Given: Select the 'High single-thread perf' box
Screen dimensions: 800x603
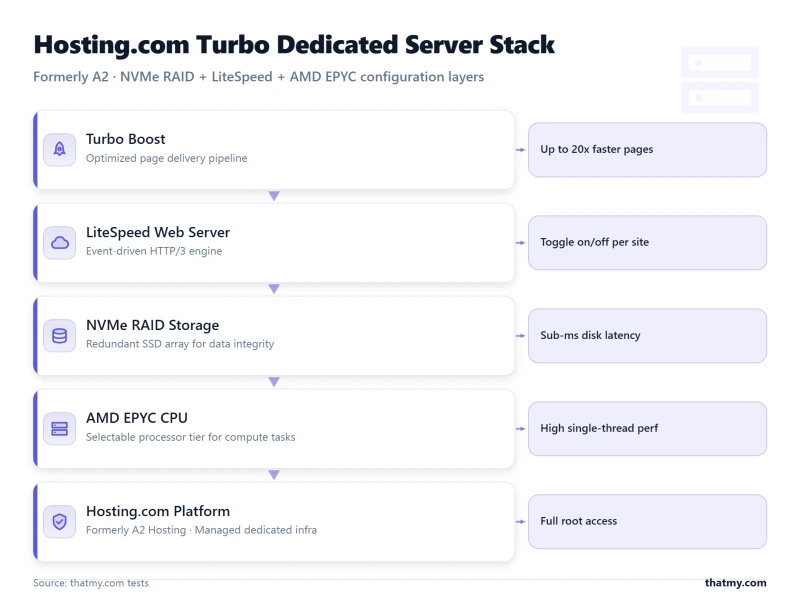Looking at the screenshot, I should pyautogui.click(x=647, y=429).
